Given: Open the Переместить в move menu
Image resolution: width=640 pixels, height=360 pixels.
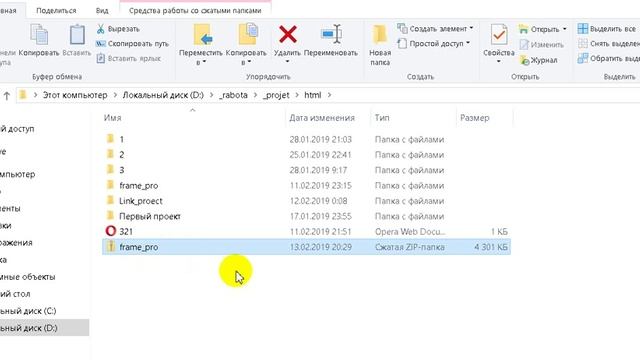Looking at the screenshot, I should (201, 45).
